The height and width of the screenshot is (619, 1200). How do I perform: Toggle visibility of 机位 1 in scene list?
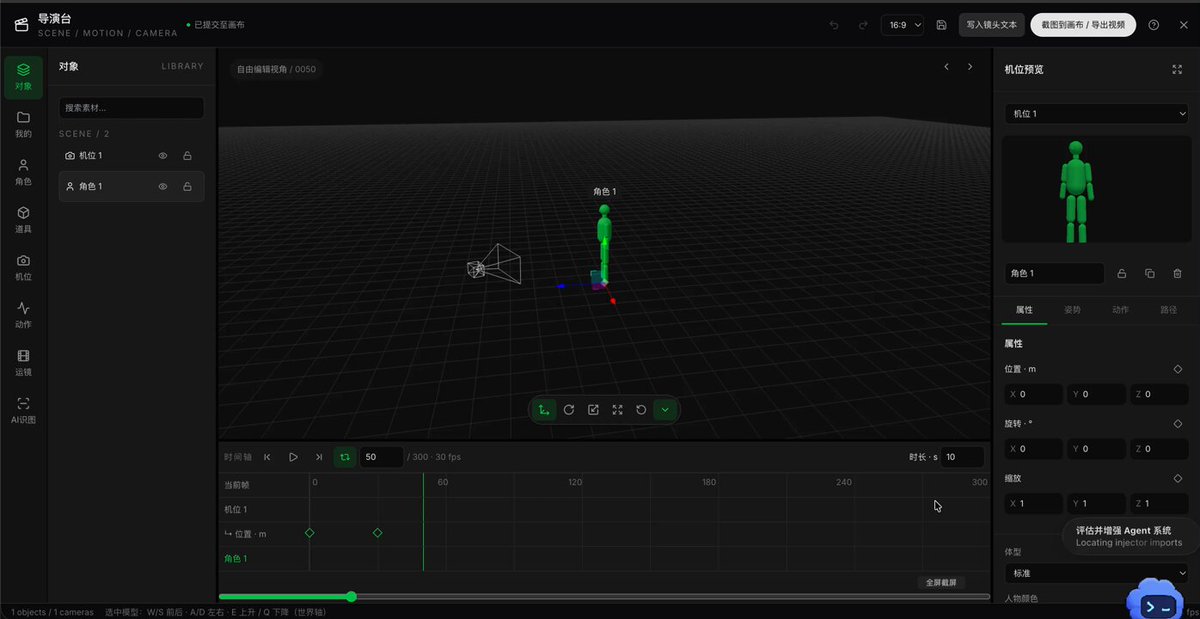[163, 156]
